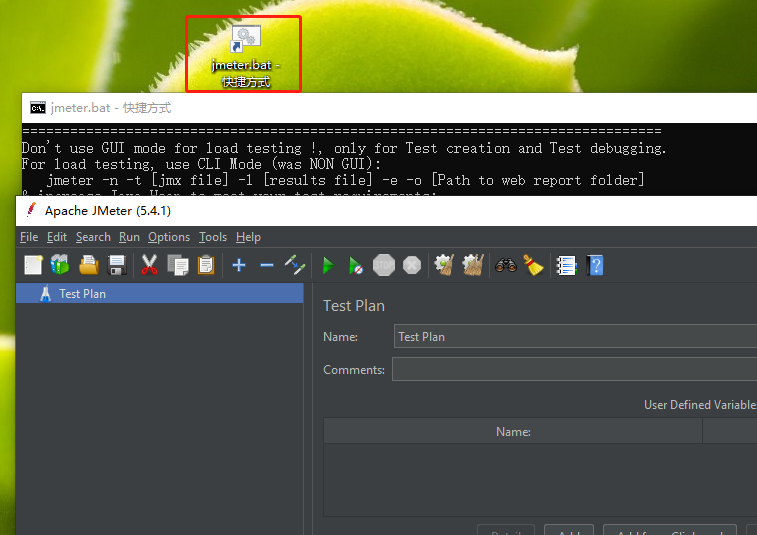Open the Options menu
Viewport: 757px width, 535px height.
(169, 237)
